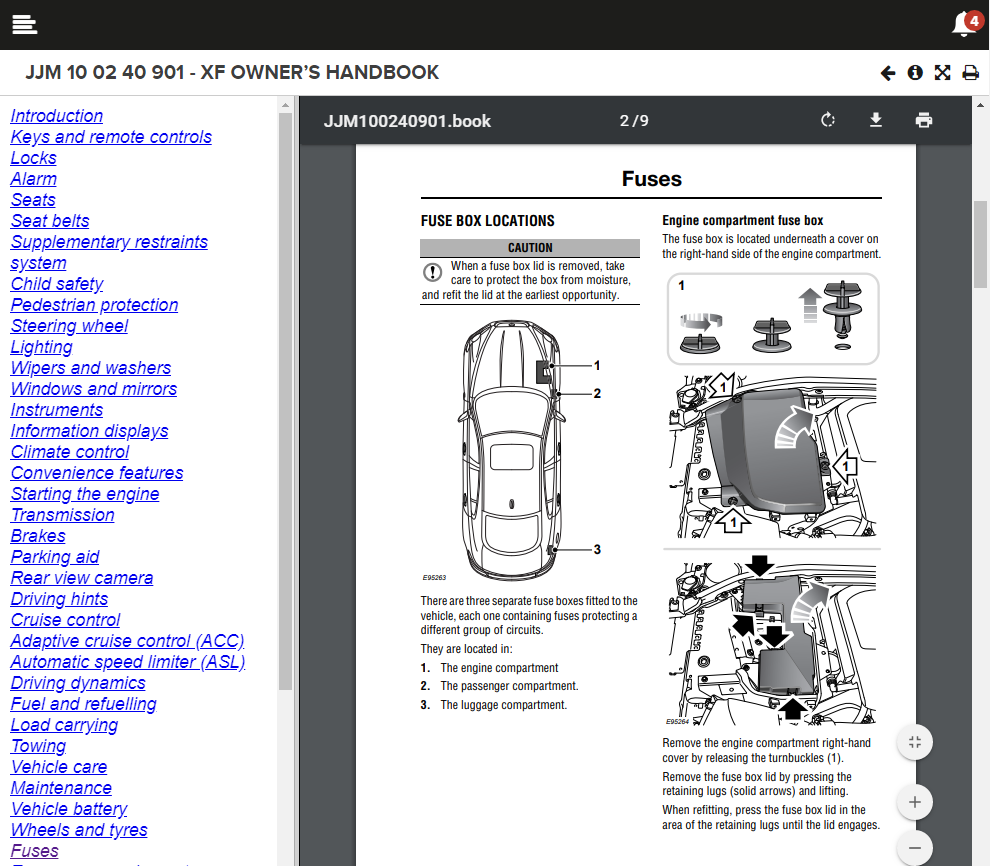This screenshot has height=866, width=990.
Task: Expand handbook to fullscreen
Action: pos(942,73)
